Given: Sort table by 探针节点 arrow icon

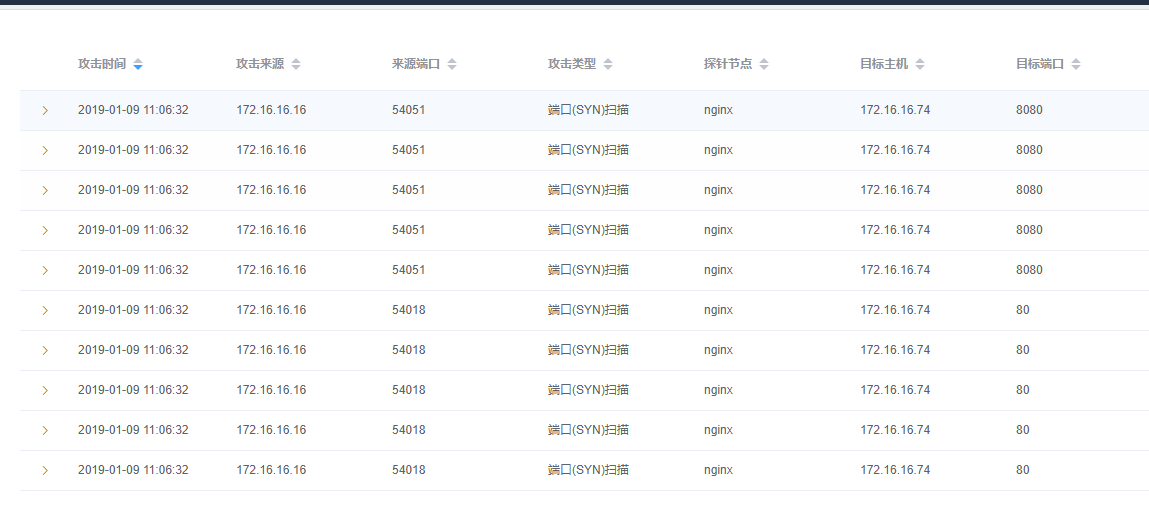Looking at the screenshot, I should 764,64.
